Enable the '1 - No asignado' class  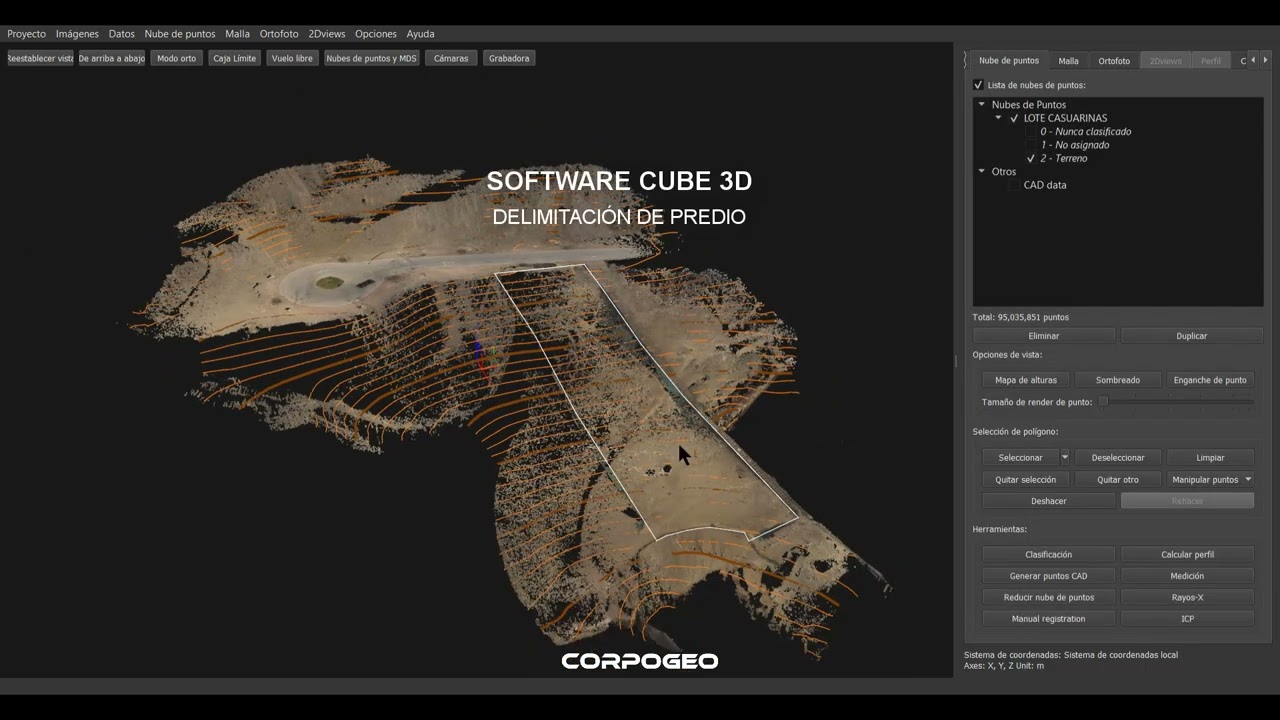coord(1031,145)
